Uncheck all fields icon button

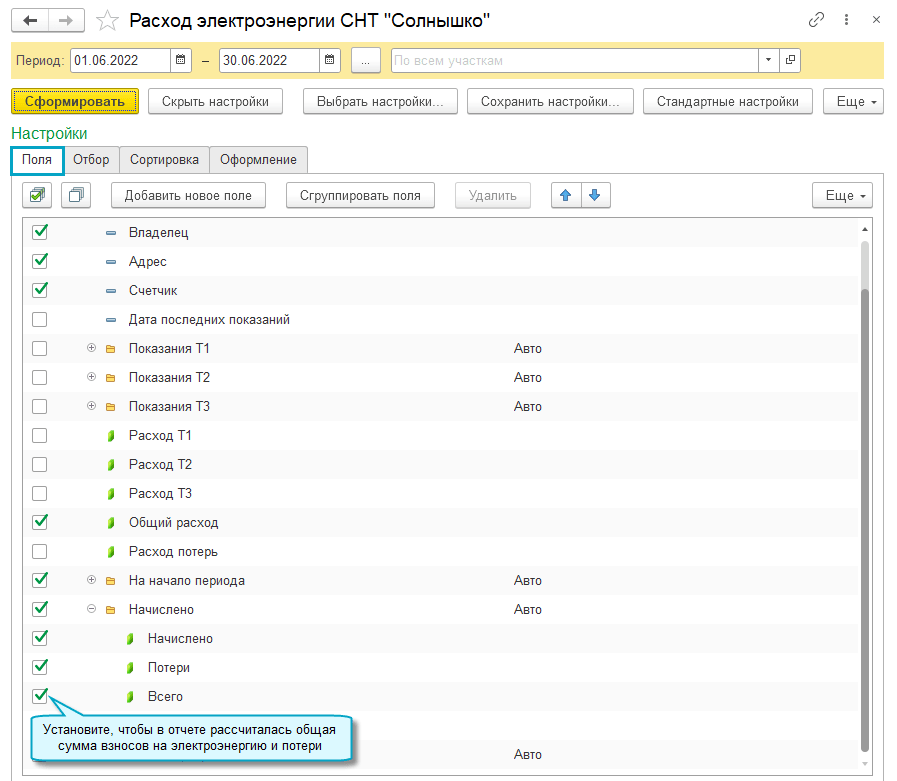(76, 195)
